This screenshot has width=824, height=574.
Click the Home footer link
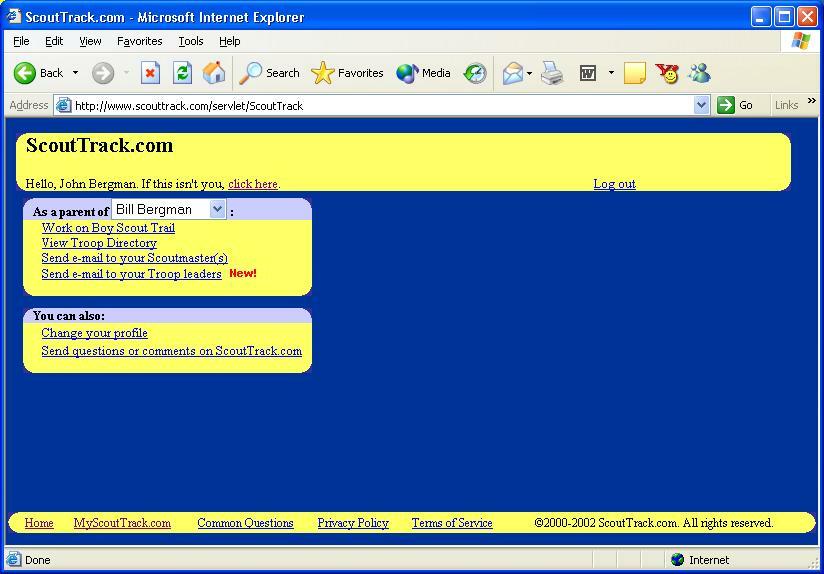(39, 523)
